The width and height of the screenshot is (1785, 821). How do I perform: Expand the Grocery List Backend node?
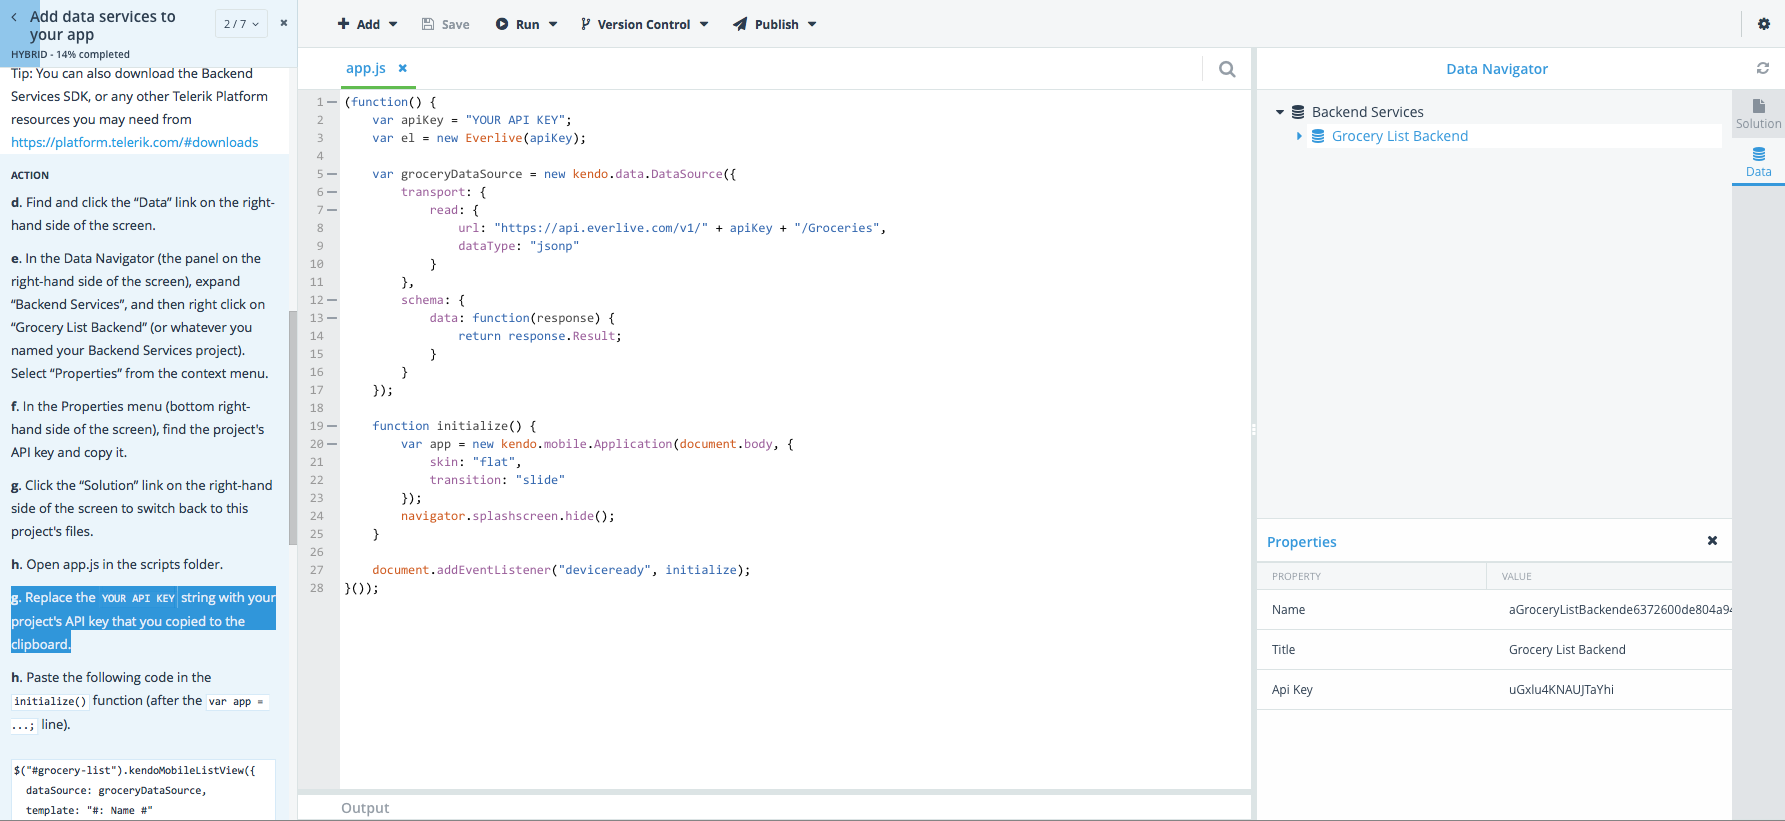tap(1299, 136)
